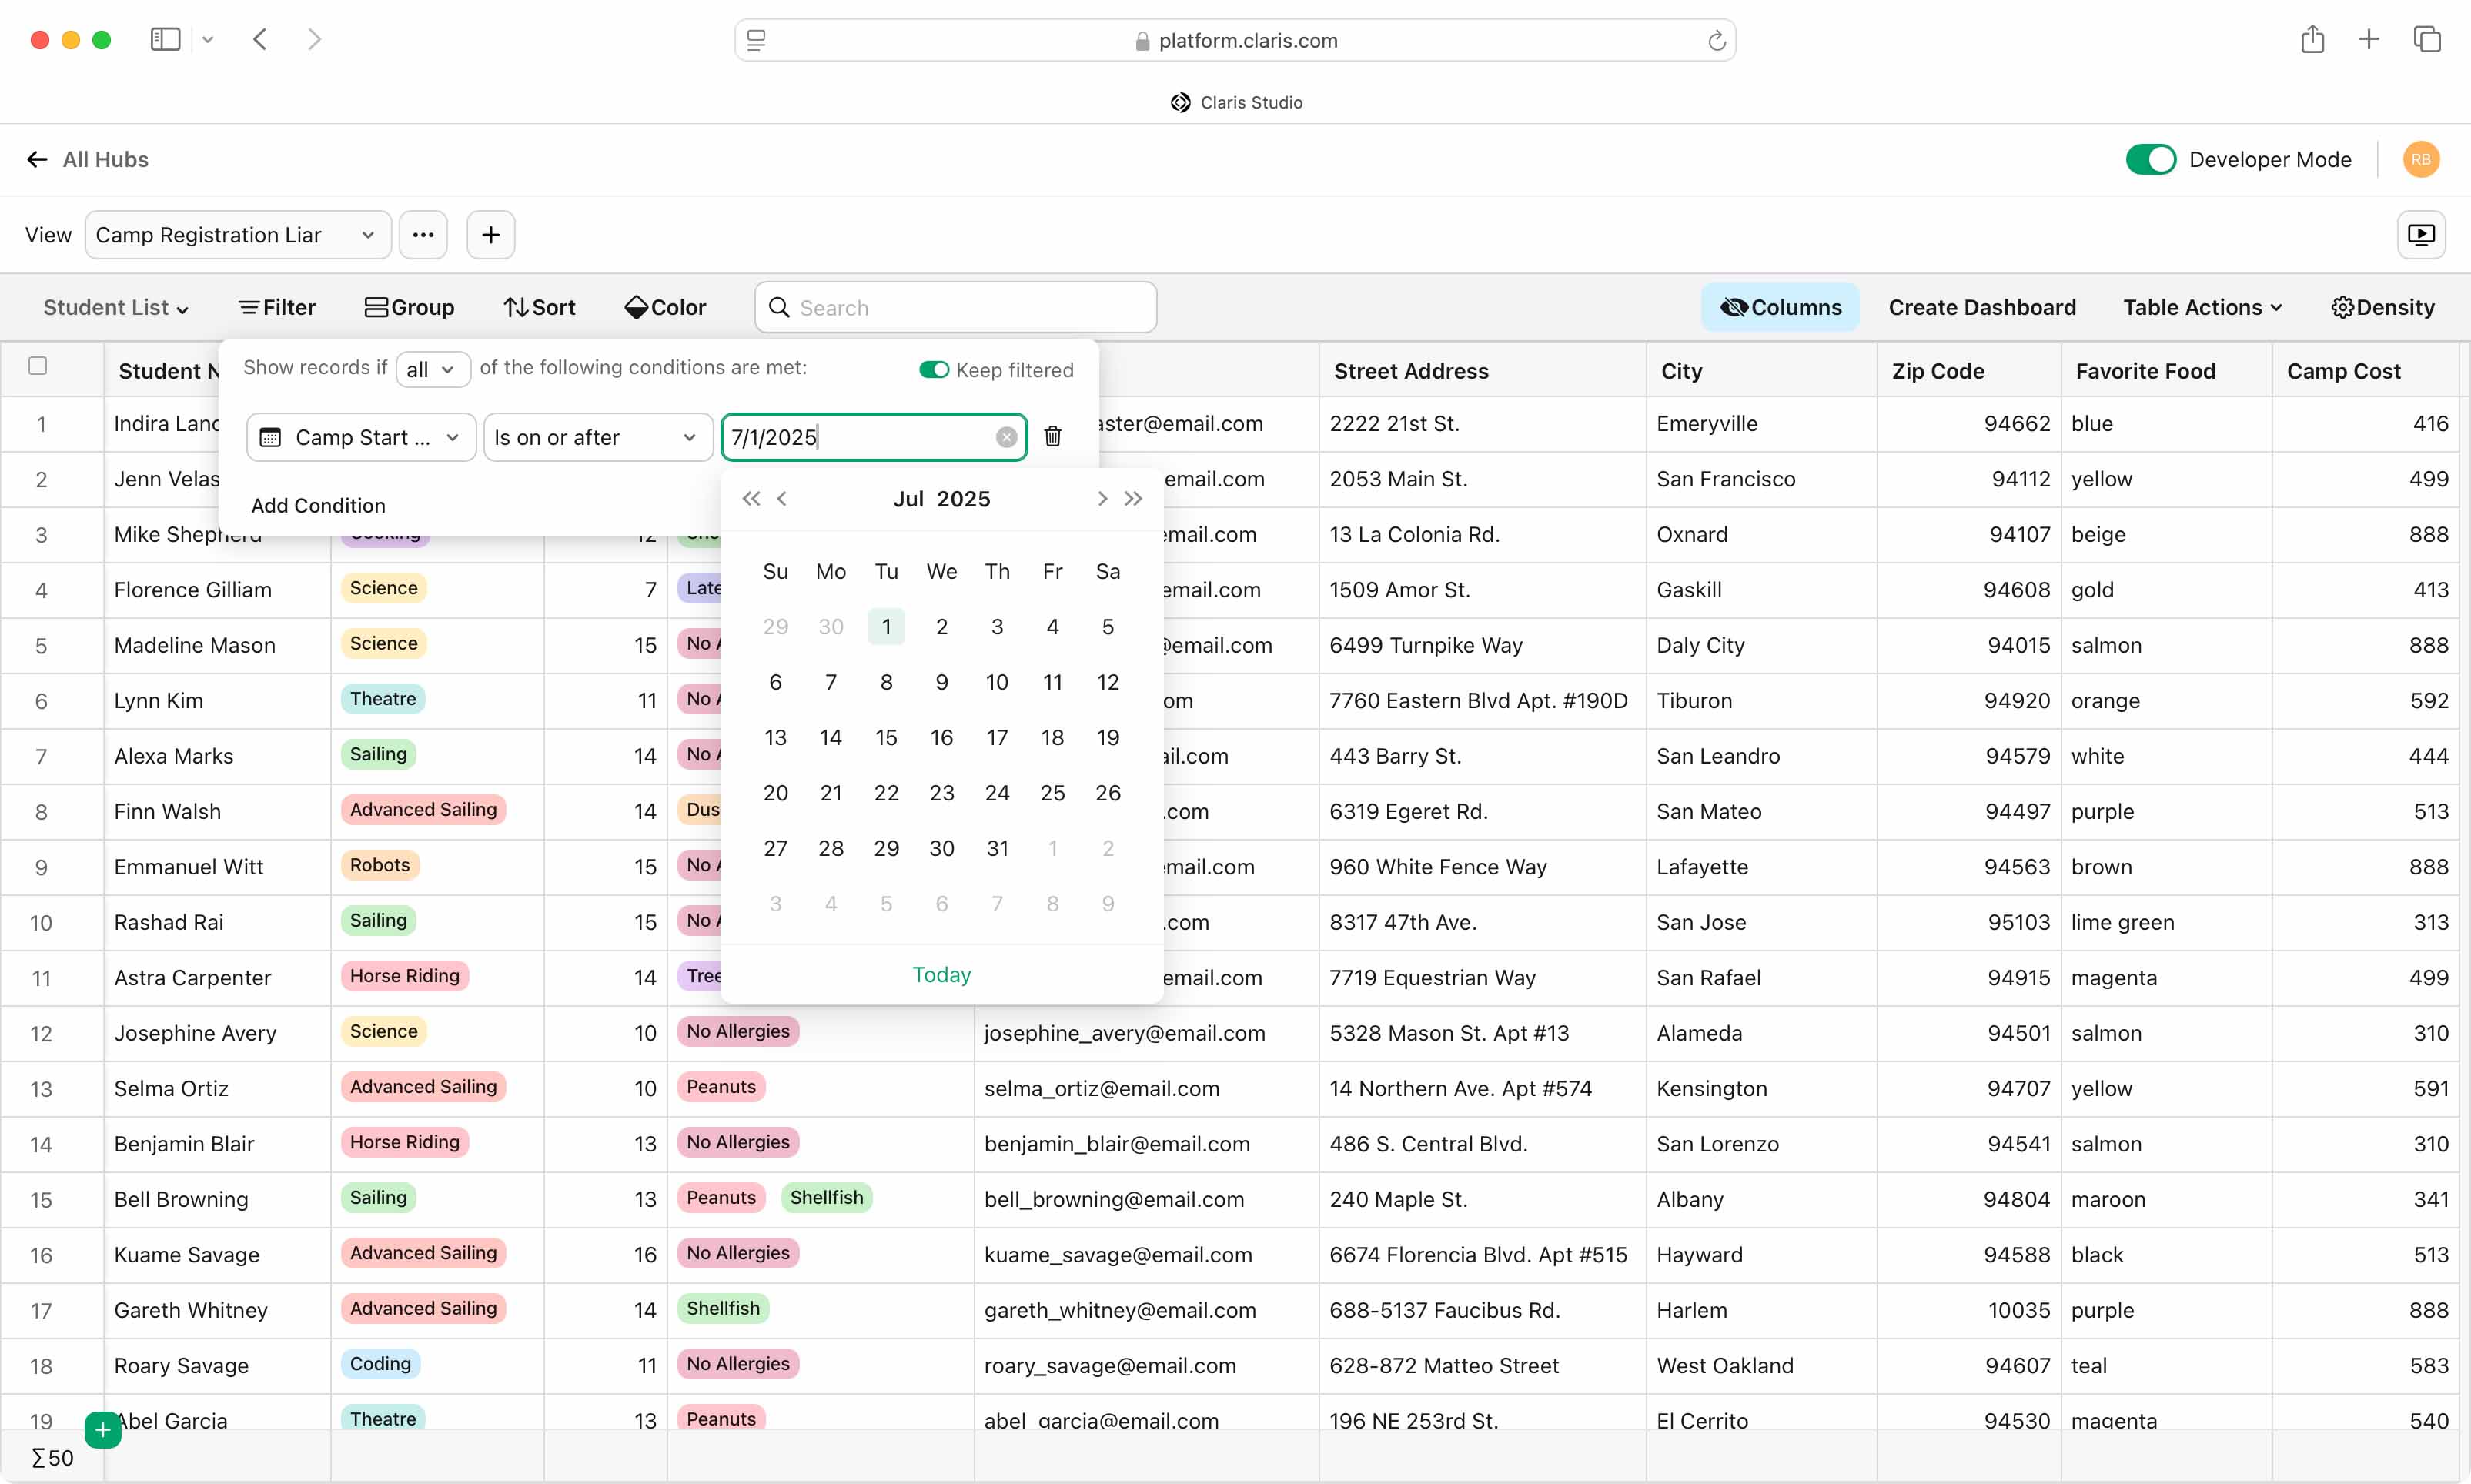Delete the filter condition with trash icon
The width and height of the screenshot is (2471, 1484).
[x=1052, y=437]
